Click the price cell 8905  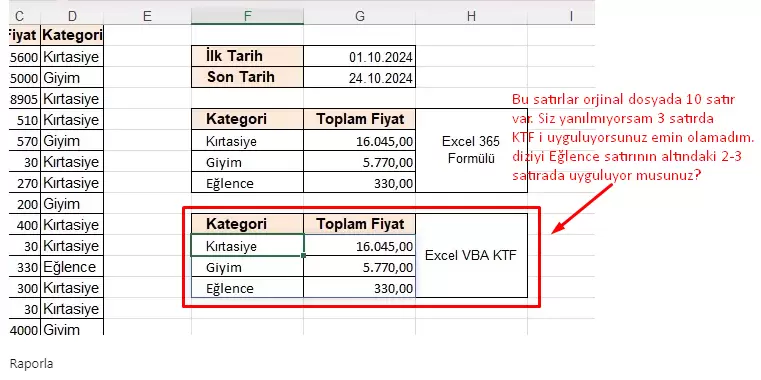tap(25, 99)
